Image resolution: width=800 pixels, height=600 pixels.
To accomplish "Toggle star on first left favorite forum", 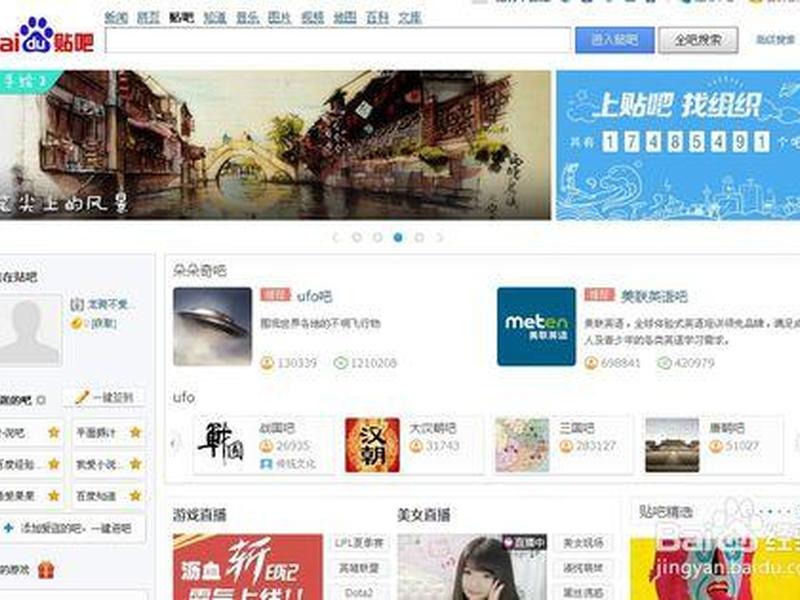I will [x=54, y=433].
